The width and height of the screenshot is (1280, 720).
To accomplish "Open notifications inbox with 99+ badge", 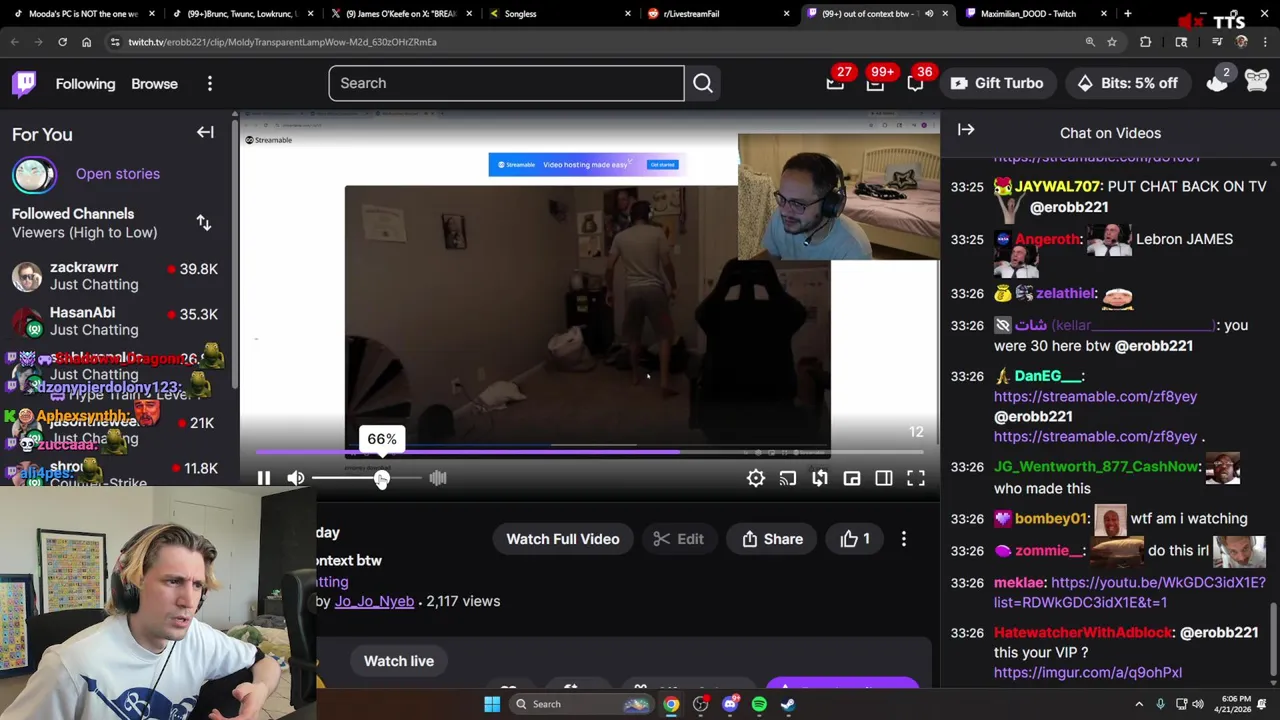I will pyautogui.click(x=875, y=84).
